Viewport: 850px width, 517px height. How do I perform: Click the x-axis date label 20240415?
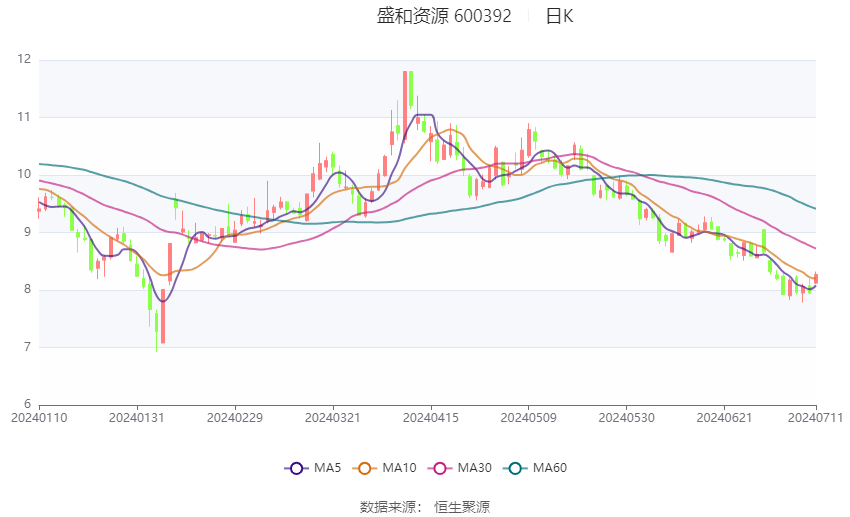[x=430, y=418]
